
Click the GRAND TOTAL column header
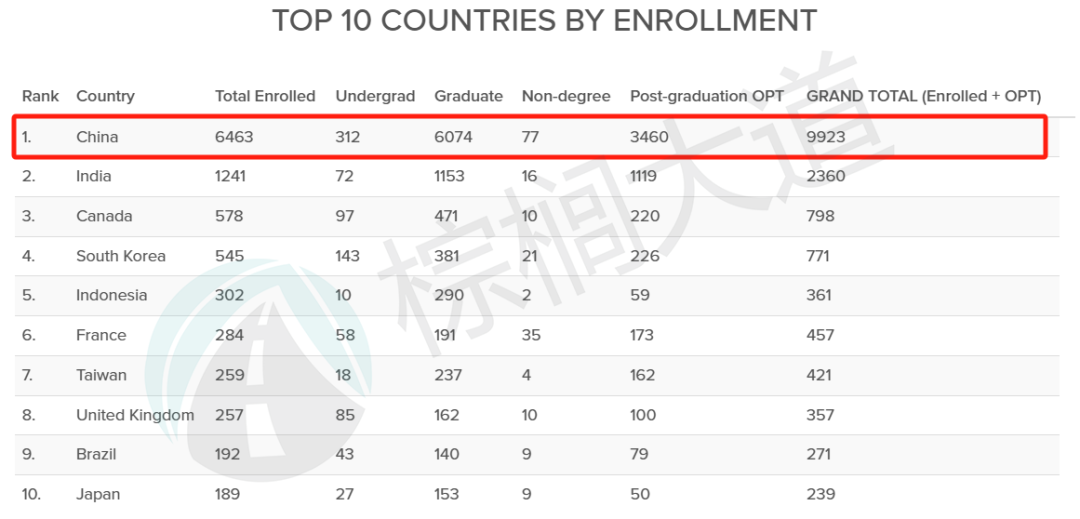pyautogui.click(x=924, y=96)
